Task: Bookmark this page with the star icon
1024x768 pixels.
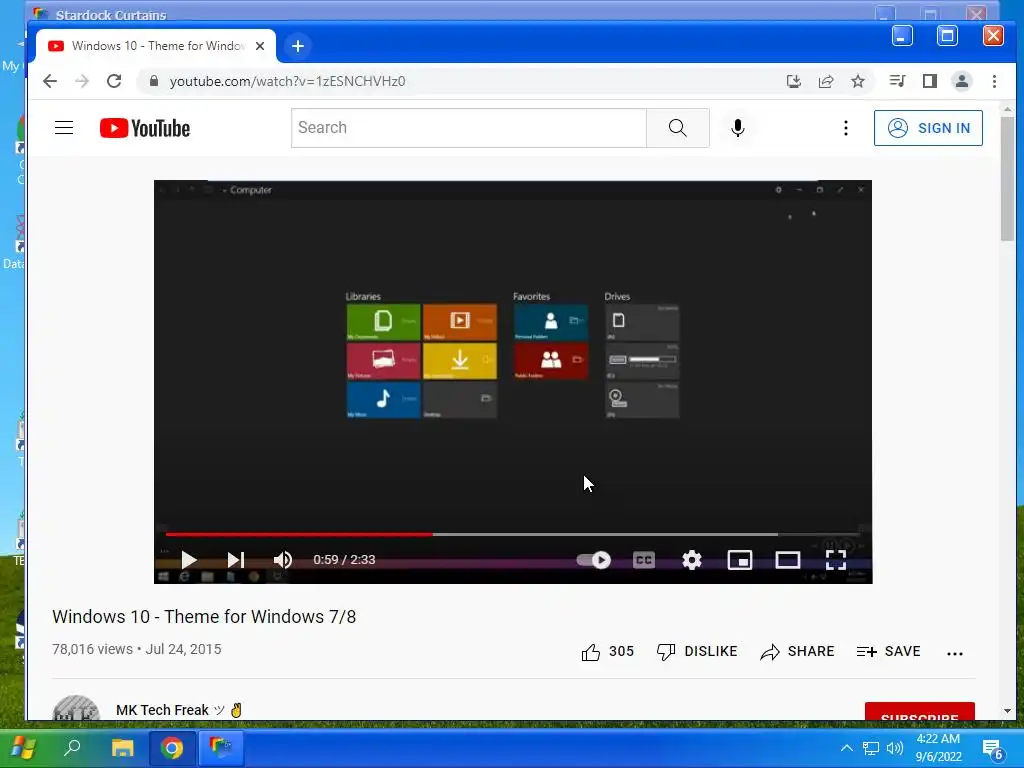Action: pyautogui.click(x=857, y=81)
